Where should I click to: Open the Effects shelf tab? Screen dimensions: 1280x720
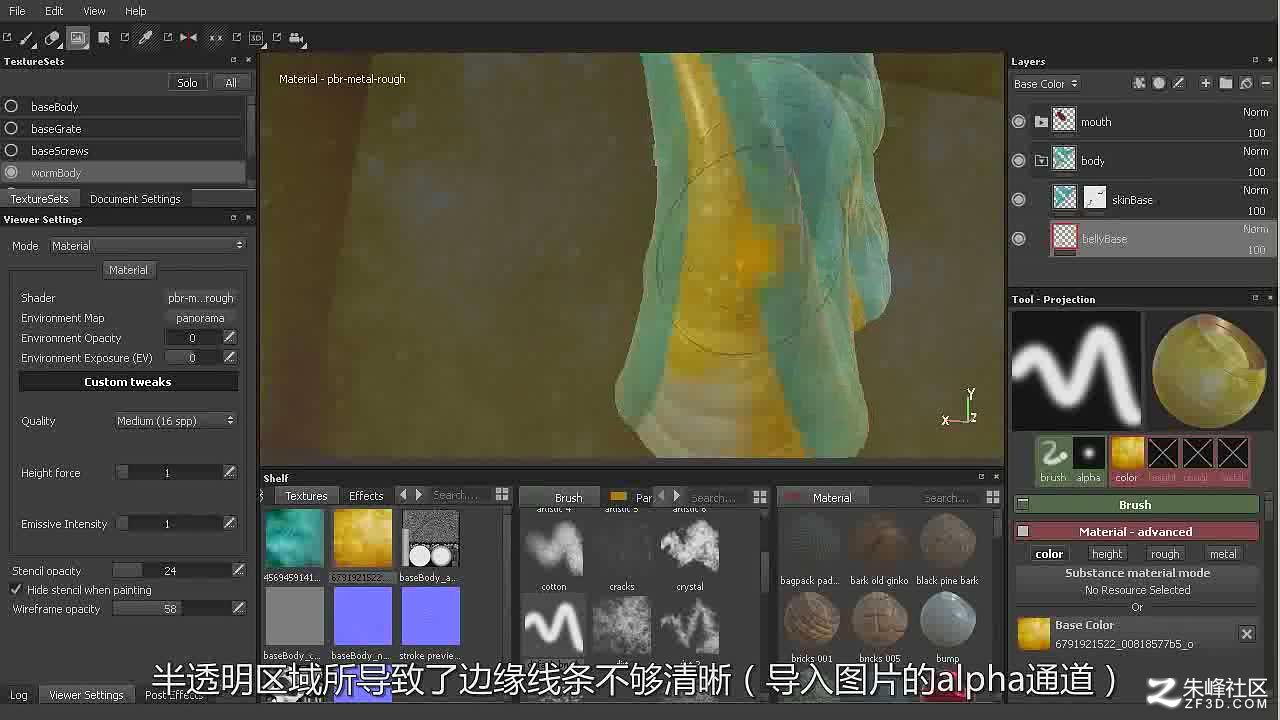(366, 496)
